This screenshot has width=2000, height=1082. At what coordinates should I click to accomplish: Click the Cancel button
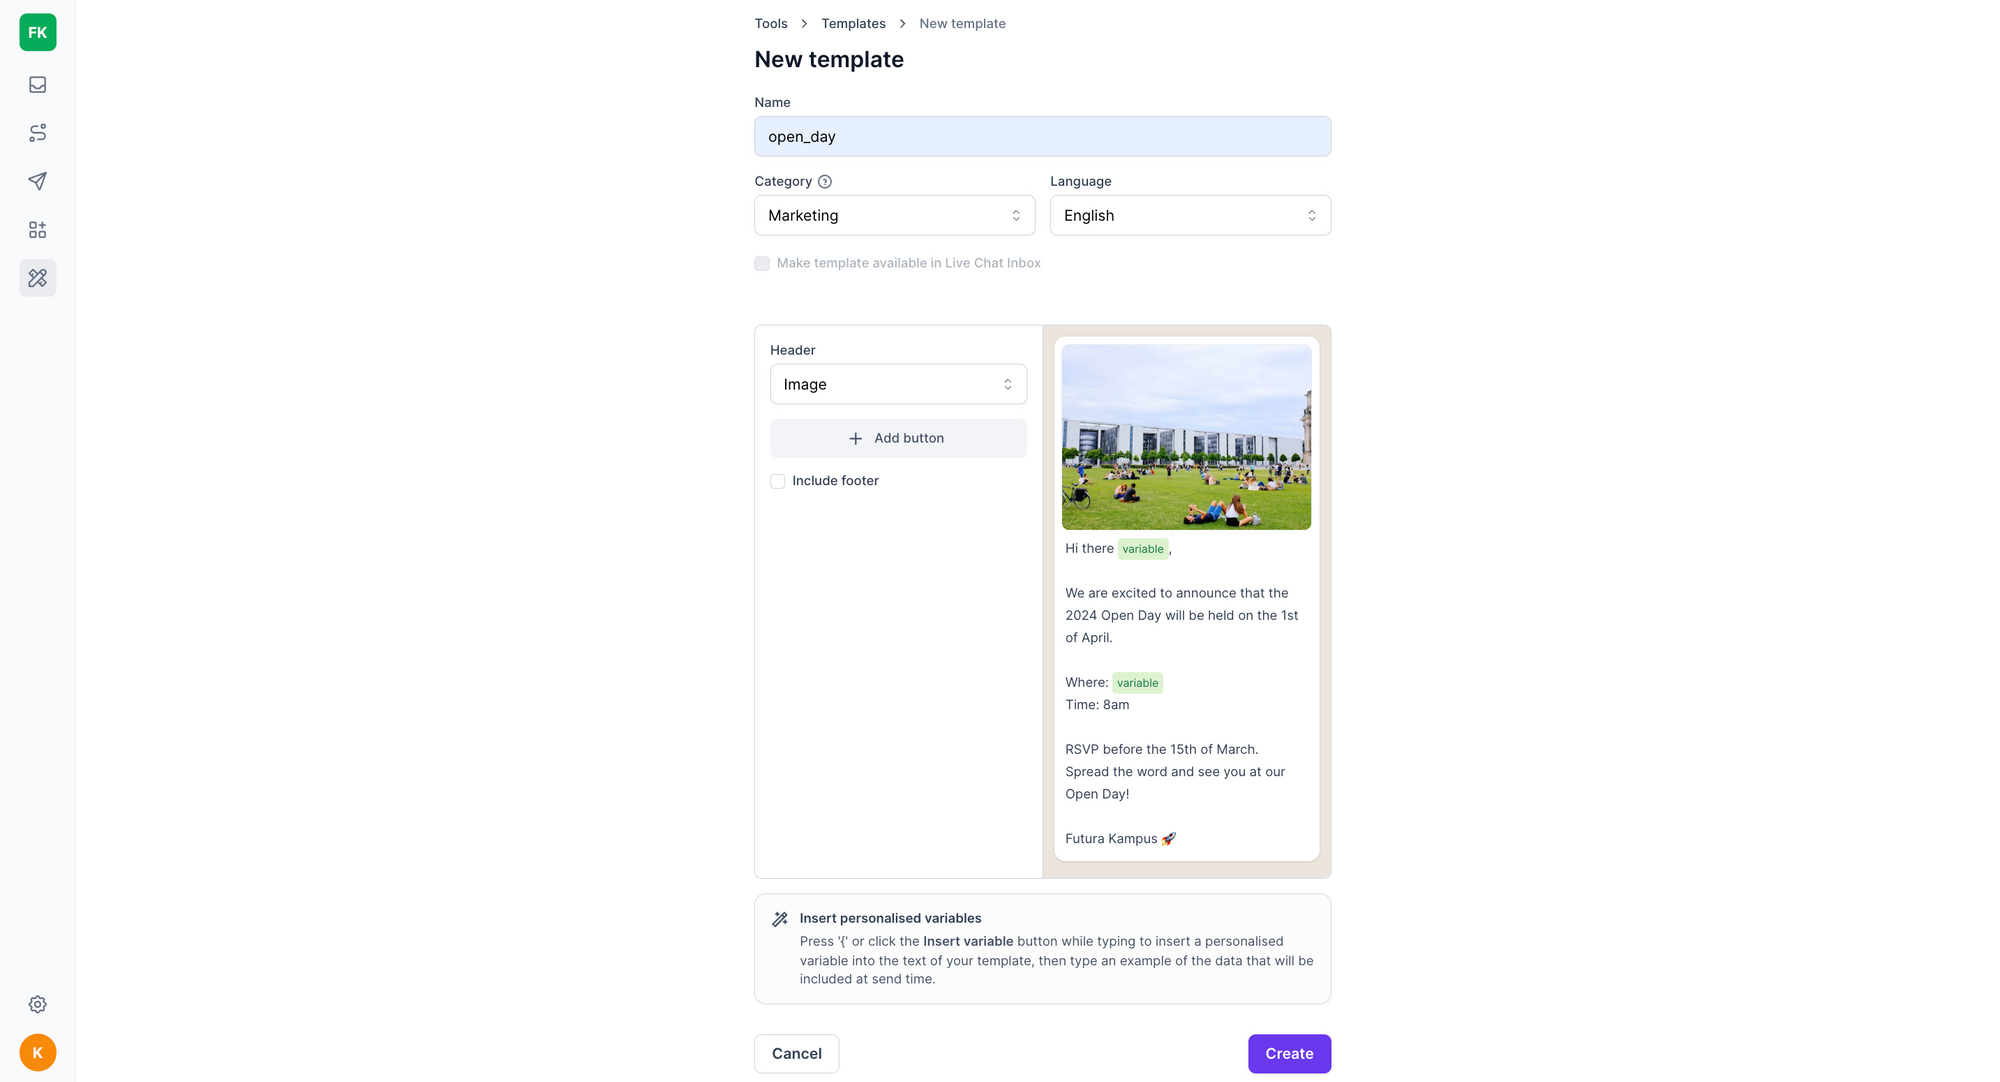[796, 1053]
